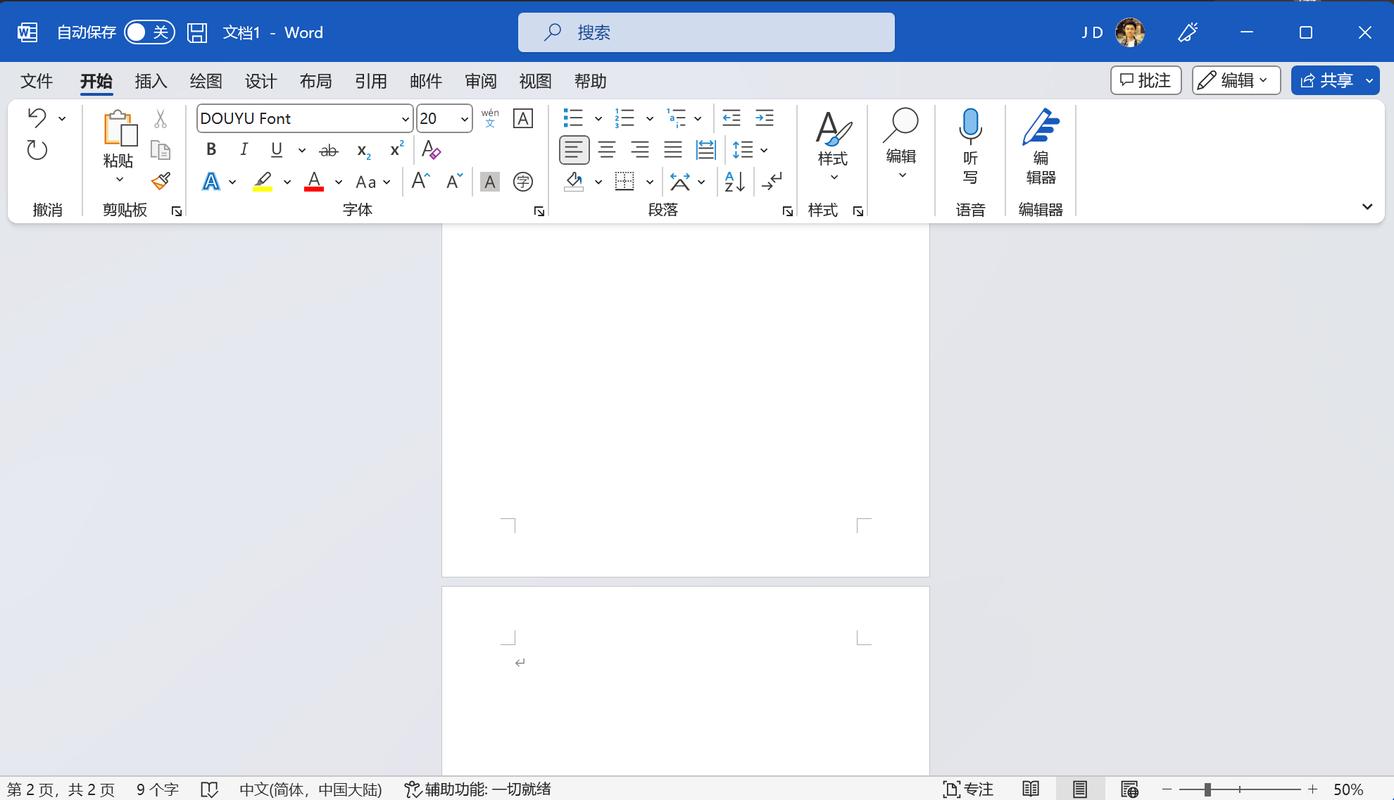Open font dialog launcher
Image resolution: width=1394 pixels, height=800 pixels.
point(539,211)
